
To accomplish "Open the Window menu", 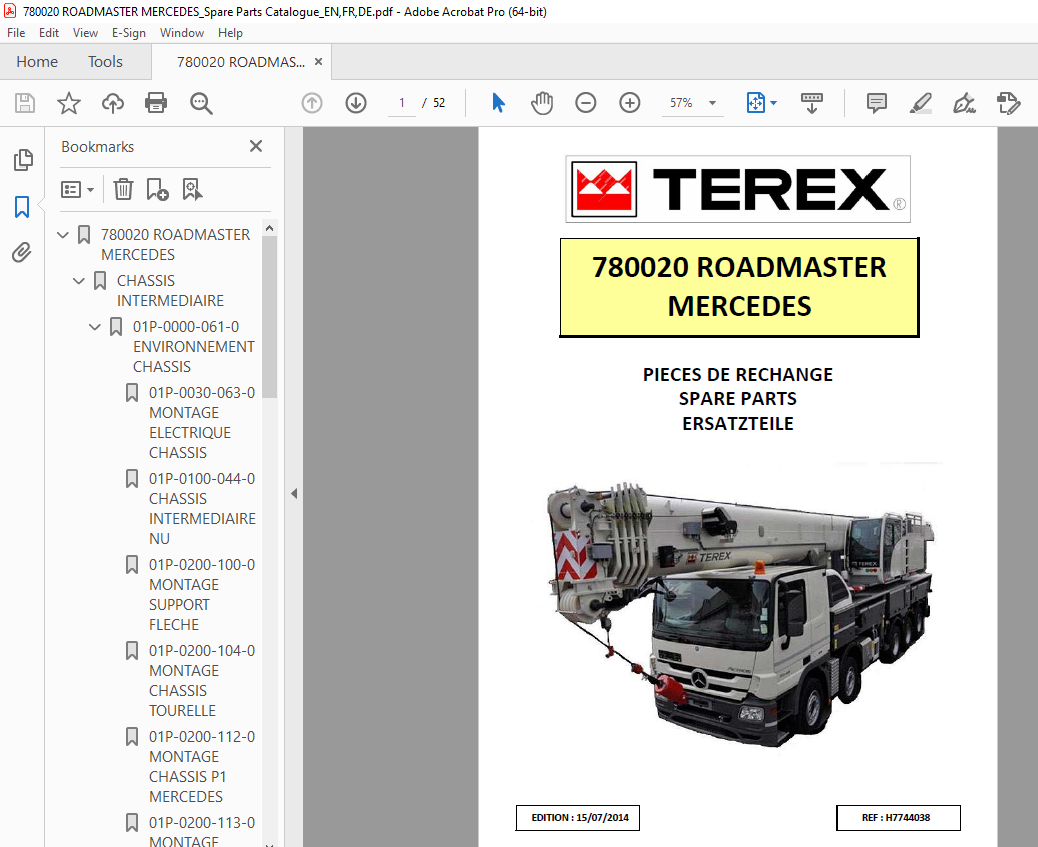I will (182, 33).
